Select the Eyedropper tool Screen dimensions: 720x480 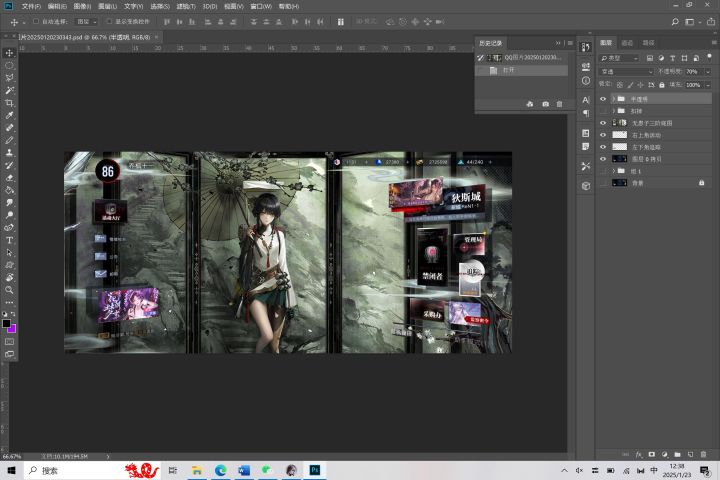9,115
